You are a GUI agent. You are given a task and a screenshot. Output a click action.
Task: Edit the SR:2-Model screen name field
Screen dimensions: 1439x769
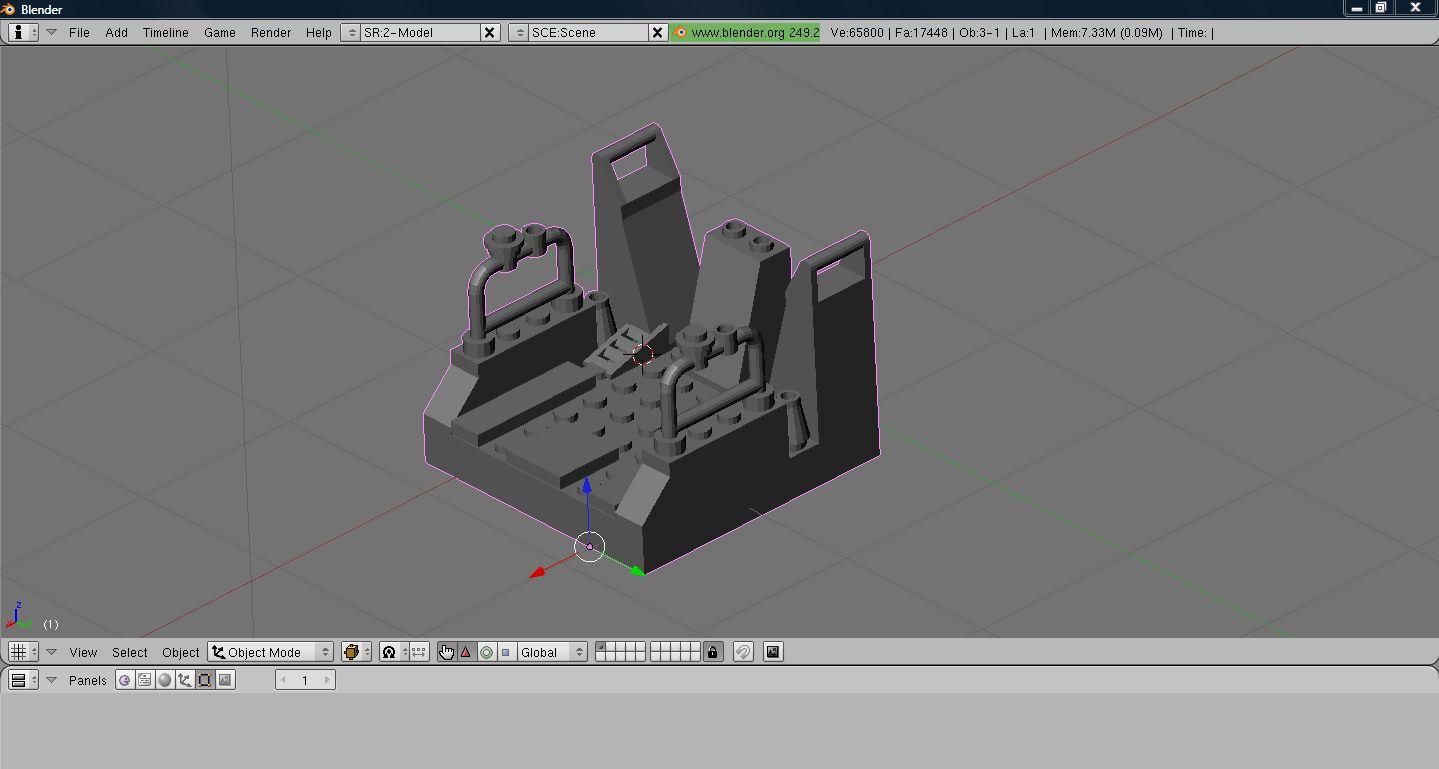pyautogui.click(x=420, y=32)
